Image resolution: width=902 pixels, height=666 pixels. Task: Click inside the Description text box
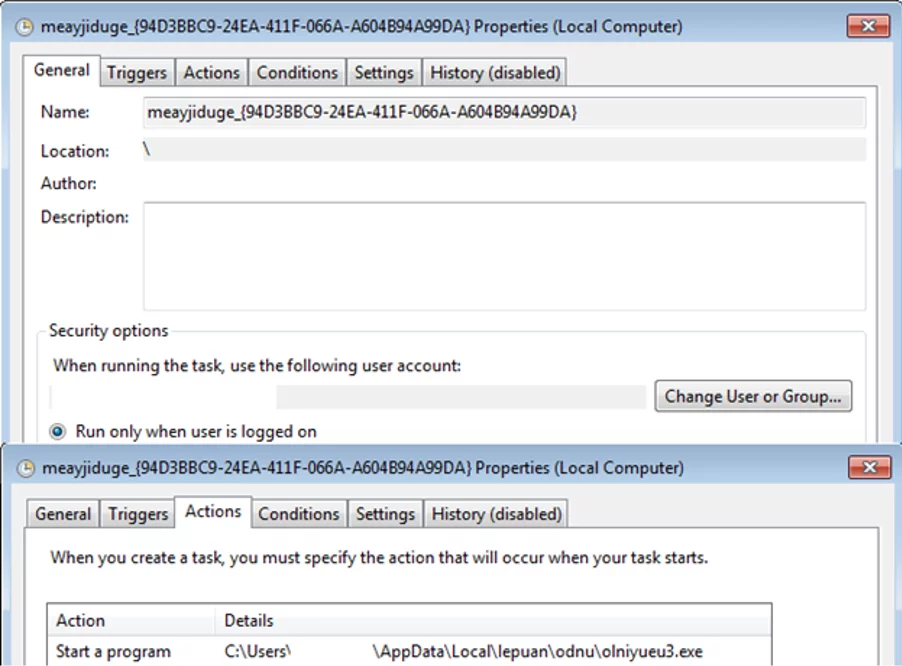tap(504, 256)
